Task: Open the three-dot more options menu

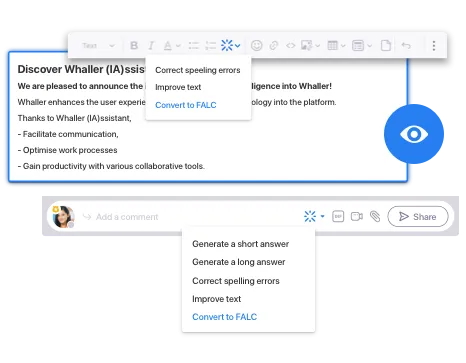Action: pos(434,46)
